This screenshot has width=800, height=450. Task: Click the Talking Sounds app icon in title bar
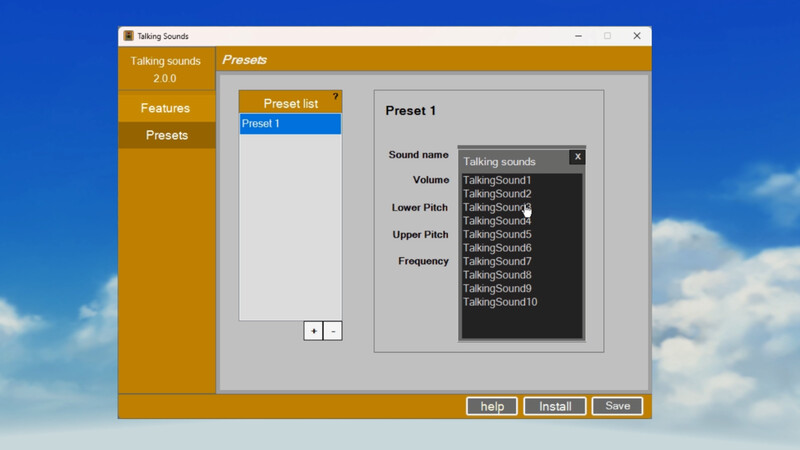point(129,36)
